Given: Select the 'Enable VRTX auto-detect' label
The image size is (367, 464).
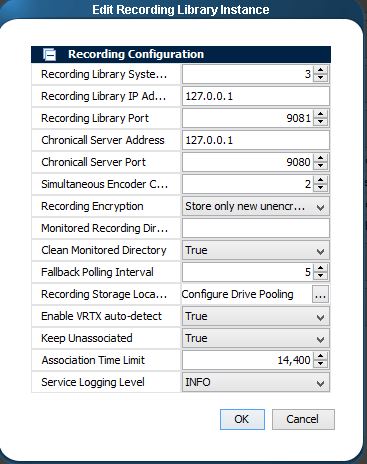Looking at the screenshot, I should click(x=101, y=316).
